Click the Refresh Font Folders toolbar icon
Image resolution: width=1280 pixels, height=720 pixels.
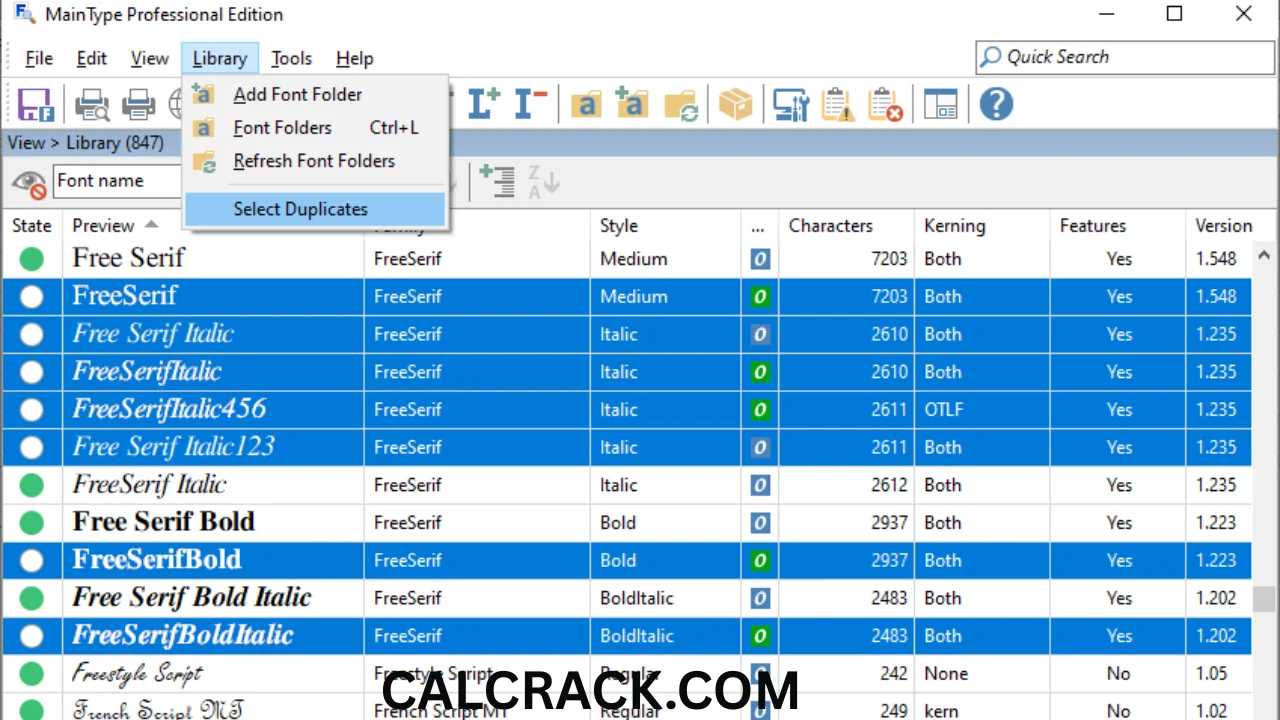[x=681, y=104]
